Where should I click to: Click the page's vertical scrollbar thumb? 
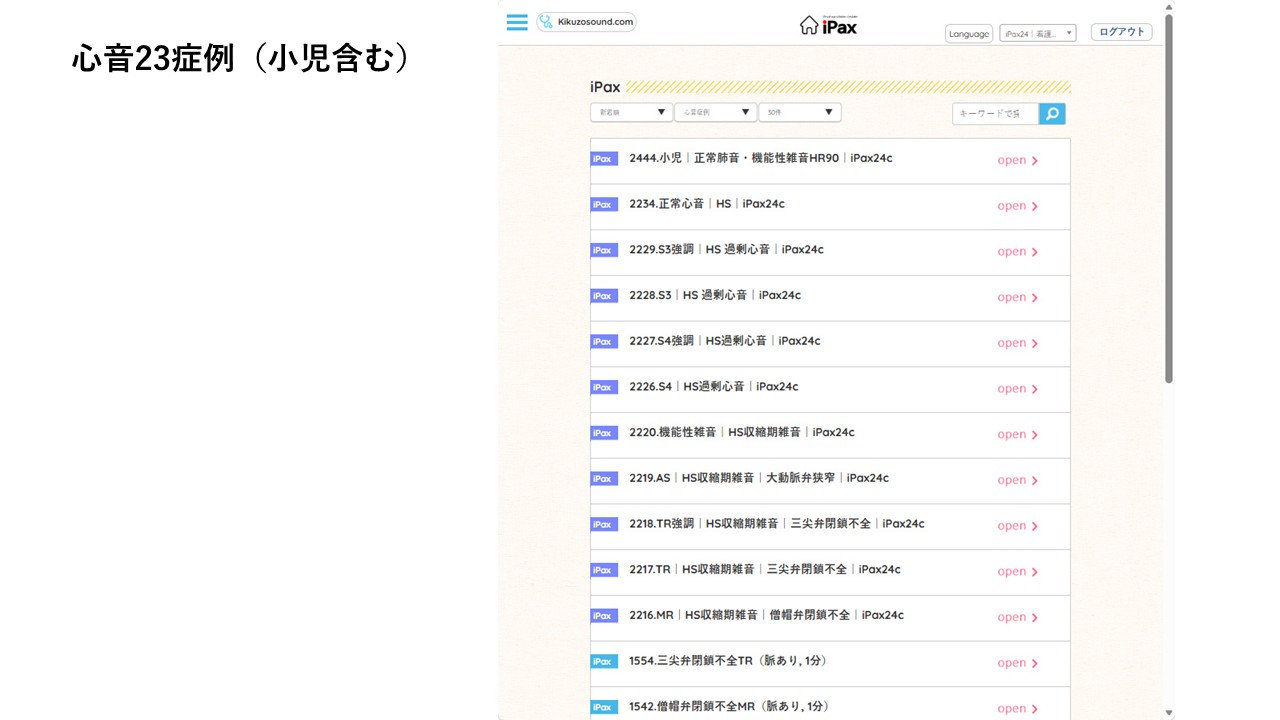click(1168, 200)
